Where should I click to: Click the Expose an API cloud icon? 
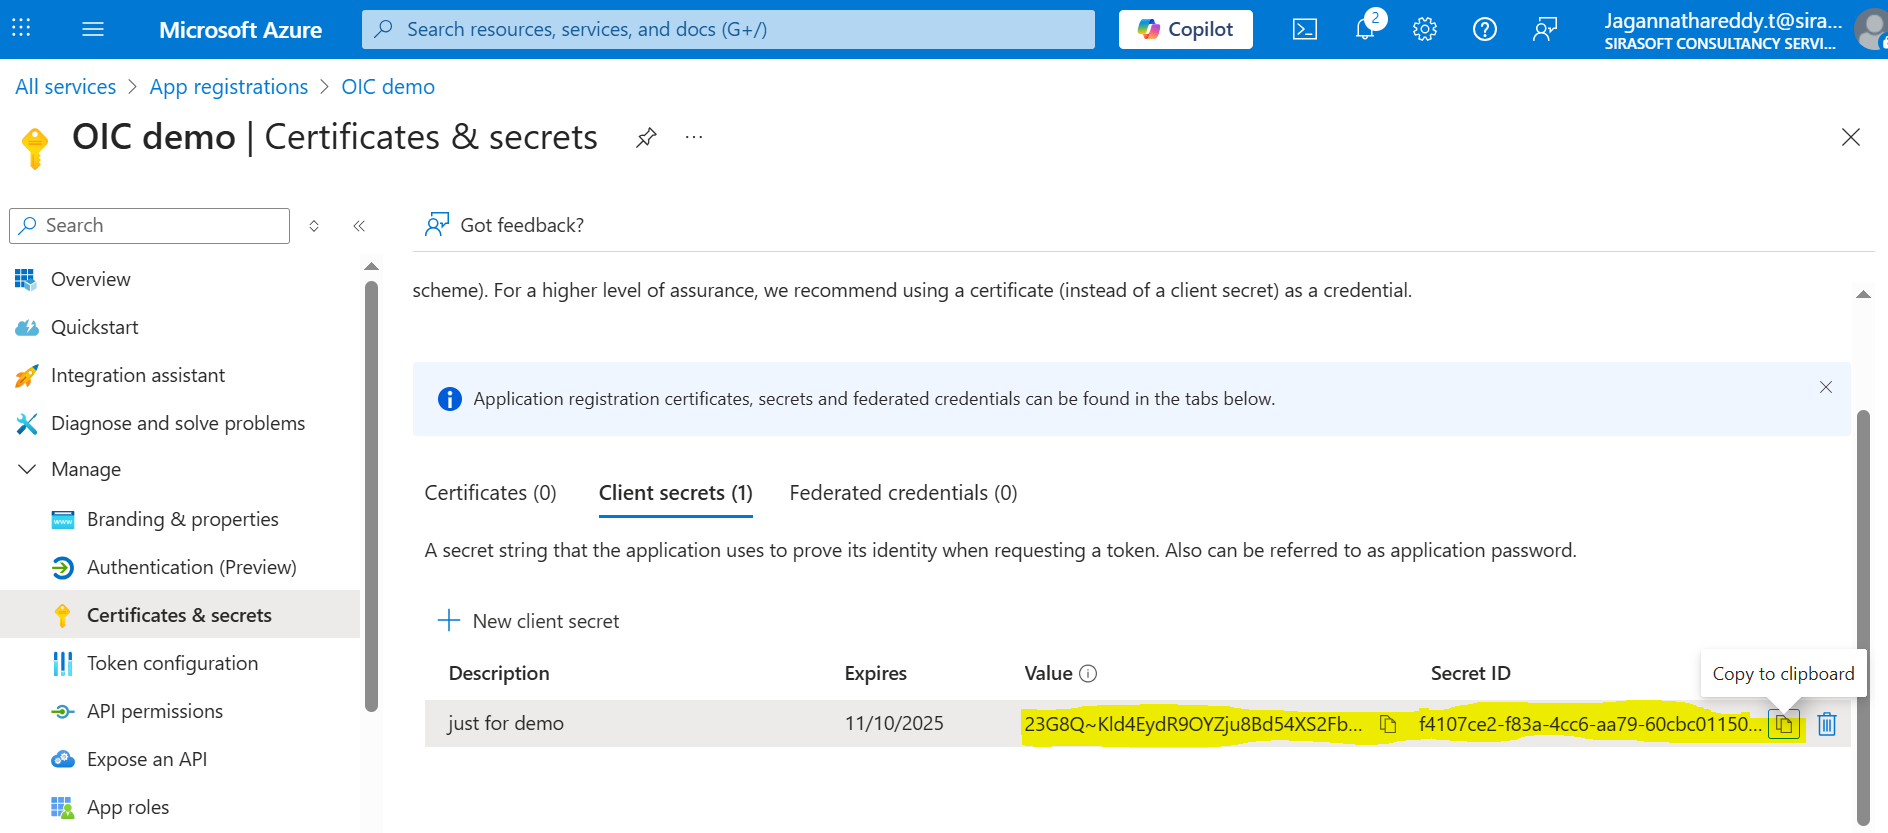click(62, 759)
